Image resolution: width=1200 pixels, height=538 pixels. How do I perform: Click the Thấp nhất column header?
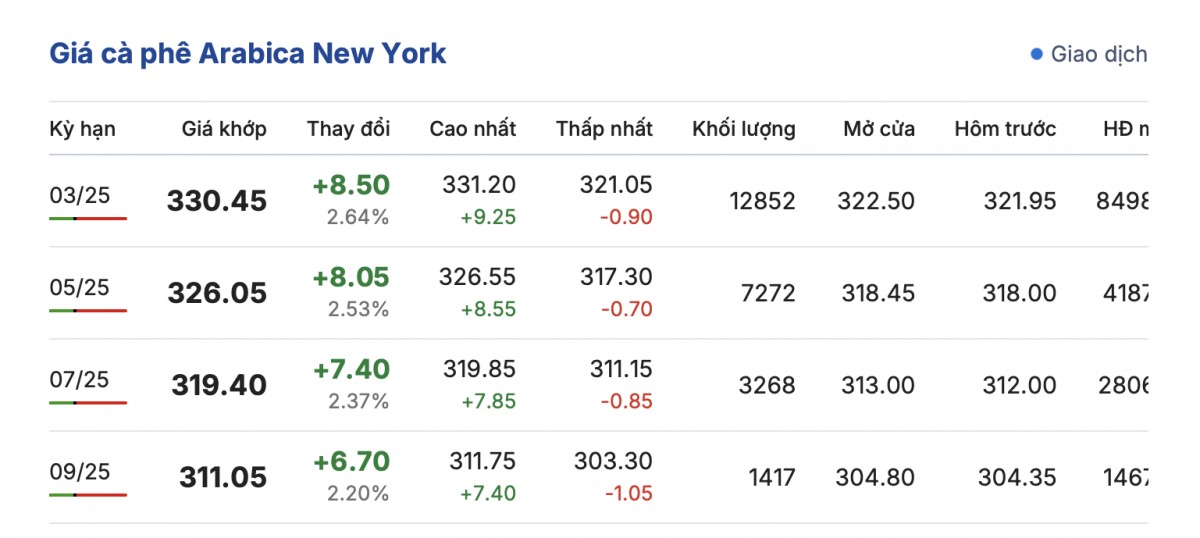pos(604,129)
